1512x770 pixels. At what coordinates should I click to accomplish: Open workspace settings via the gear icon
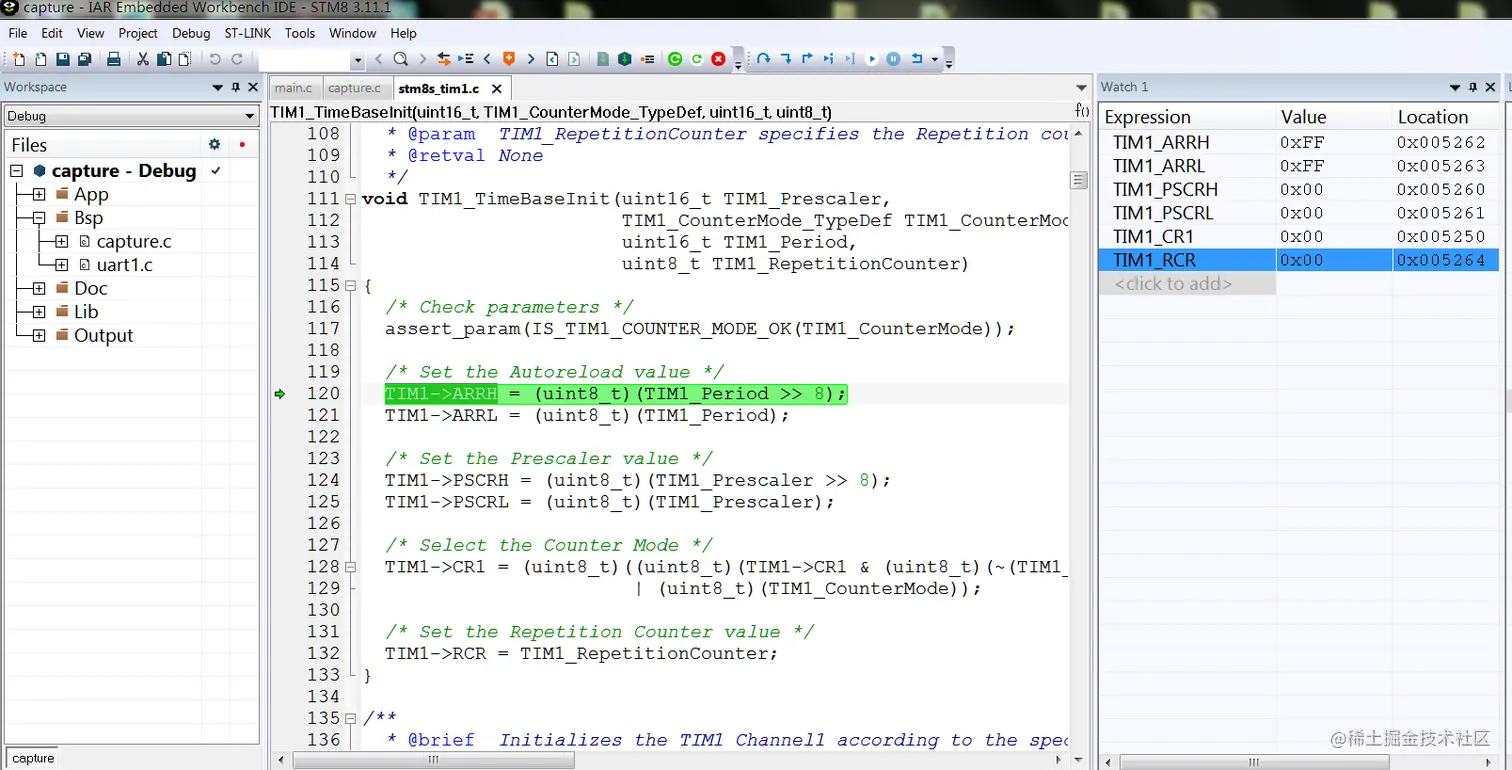point(214,144)
